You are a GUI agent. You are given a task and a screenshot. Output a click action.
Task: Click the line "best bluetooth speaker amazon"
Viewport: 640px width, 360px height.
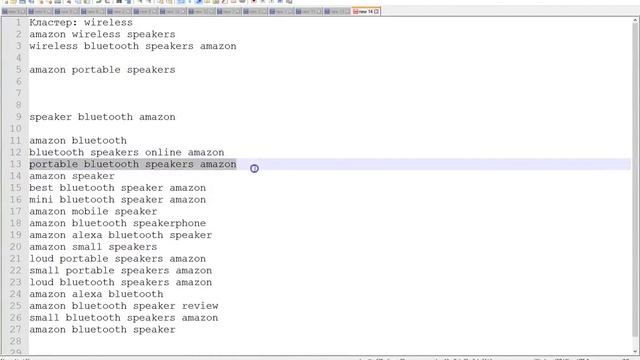point(118,188)
